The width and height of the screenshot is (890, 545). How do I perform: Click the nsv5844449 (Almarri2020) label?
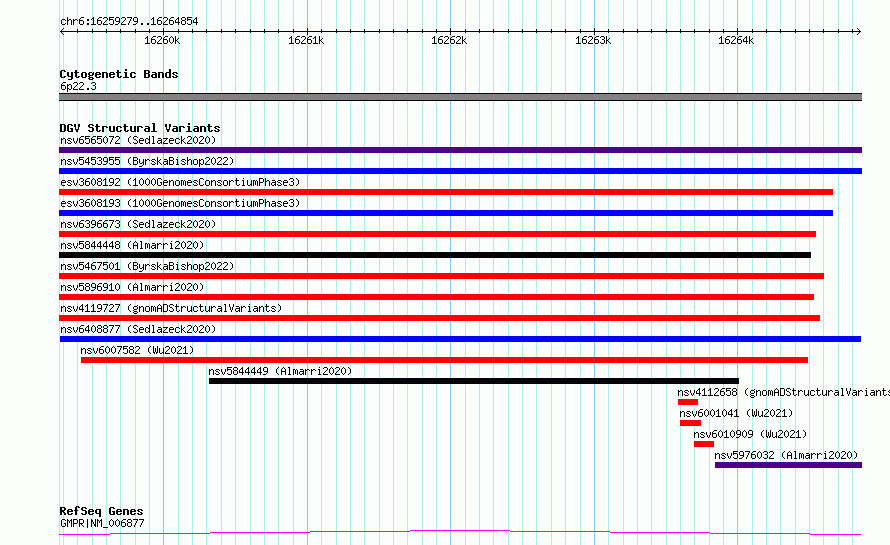[x=280, y=371]
